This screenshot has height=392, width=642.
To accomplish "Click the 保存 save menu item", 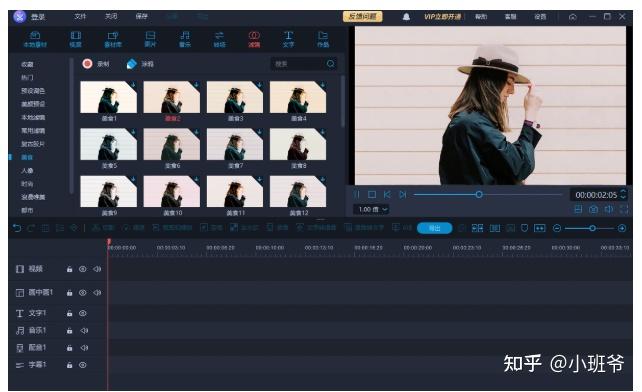I will click(x=141, y=16).
